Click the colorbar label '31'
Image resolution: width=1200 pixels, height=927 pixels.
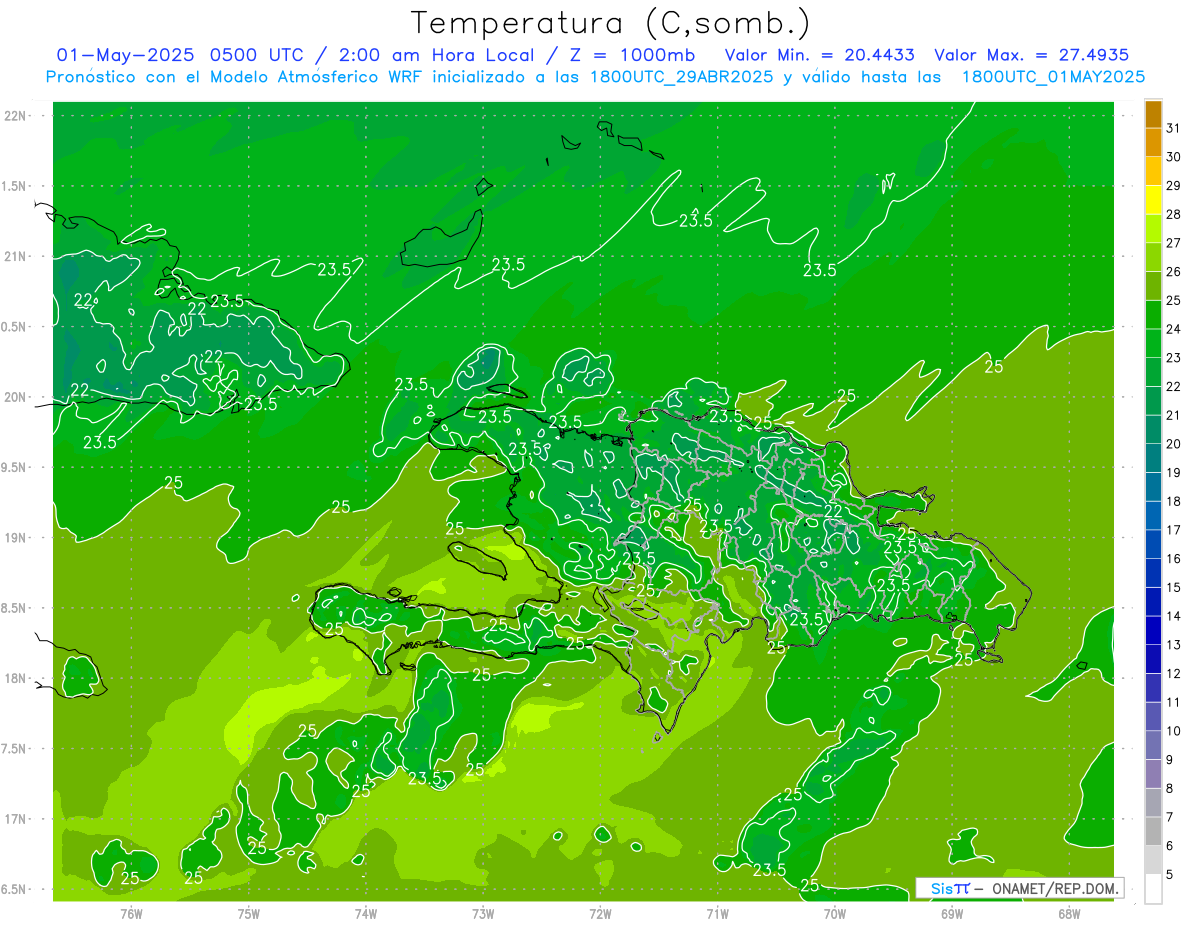(x=1174, y=128)
